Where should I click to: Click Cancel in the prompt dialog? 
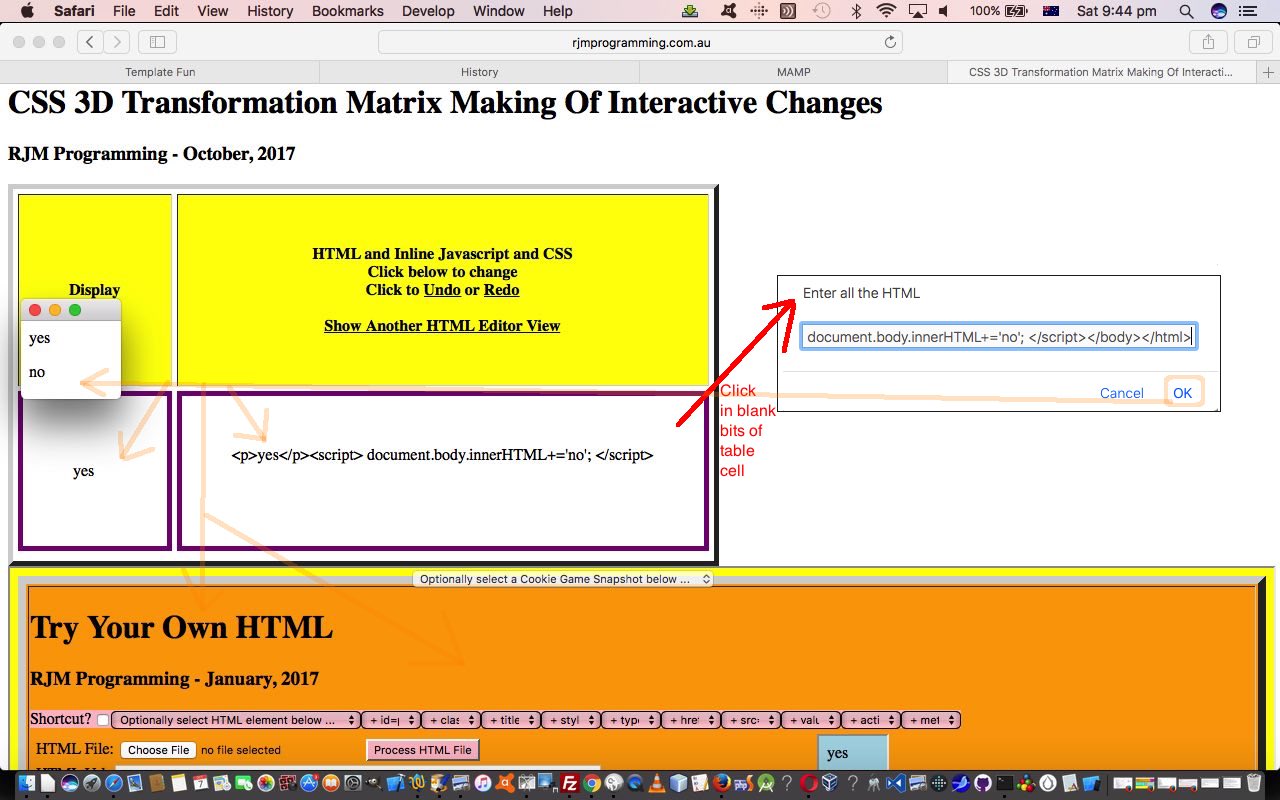pyautogui.click(x=1122, y=393)
